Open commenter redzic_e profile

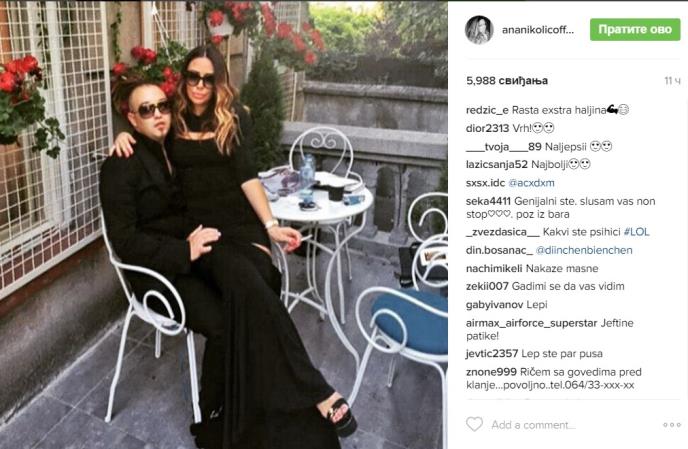click(x=487, y=110)
